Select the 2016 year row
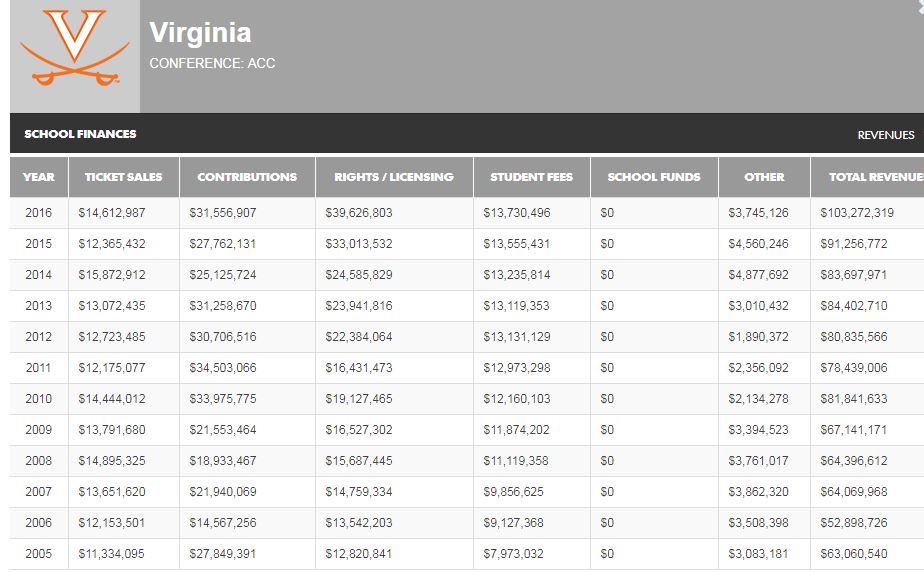This screenshot has width=924, height=572. [467, 213]
